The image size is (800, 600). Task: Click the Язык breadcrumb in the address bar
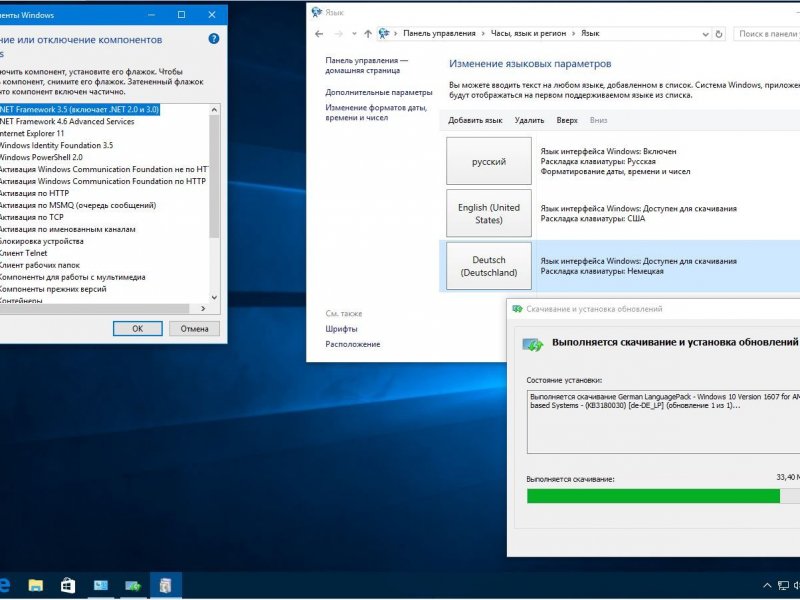pyautogui.click(x=590, y=33)
